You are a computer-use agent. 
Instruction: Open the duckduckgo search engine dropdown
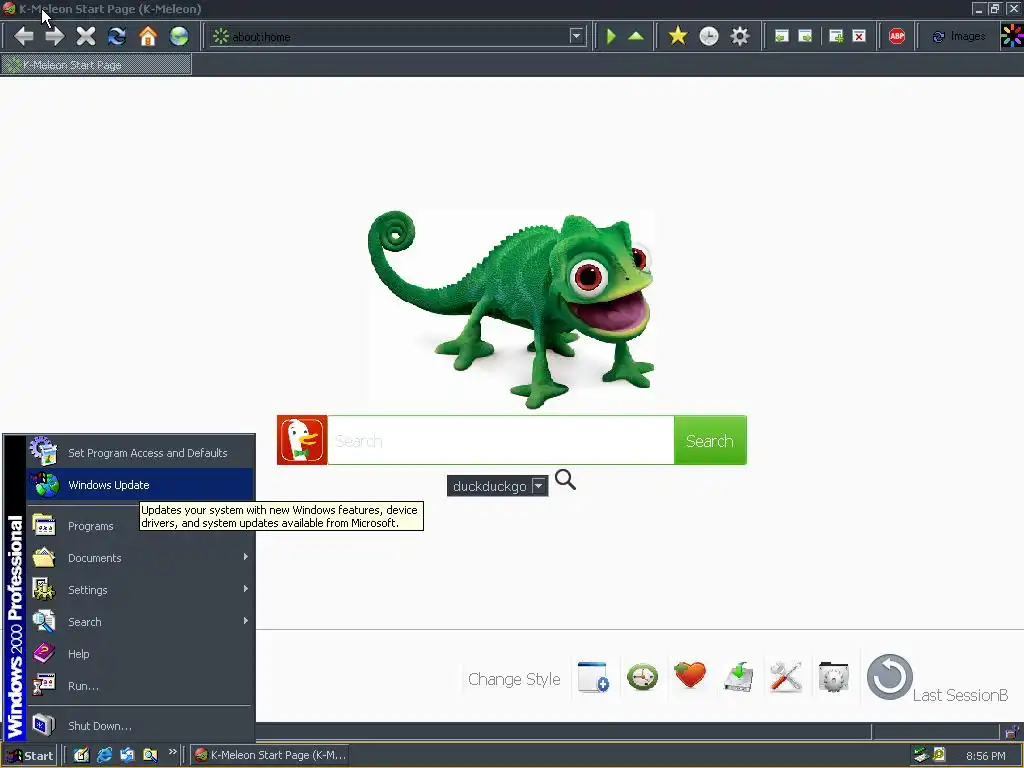click(x=498, y=486)
